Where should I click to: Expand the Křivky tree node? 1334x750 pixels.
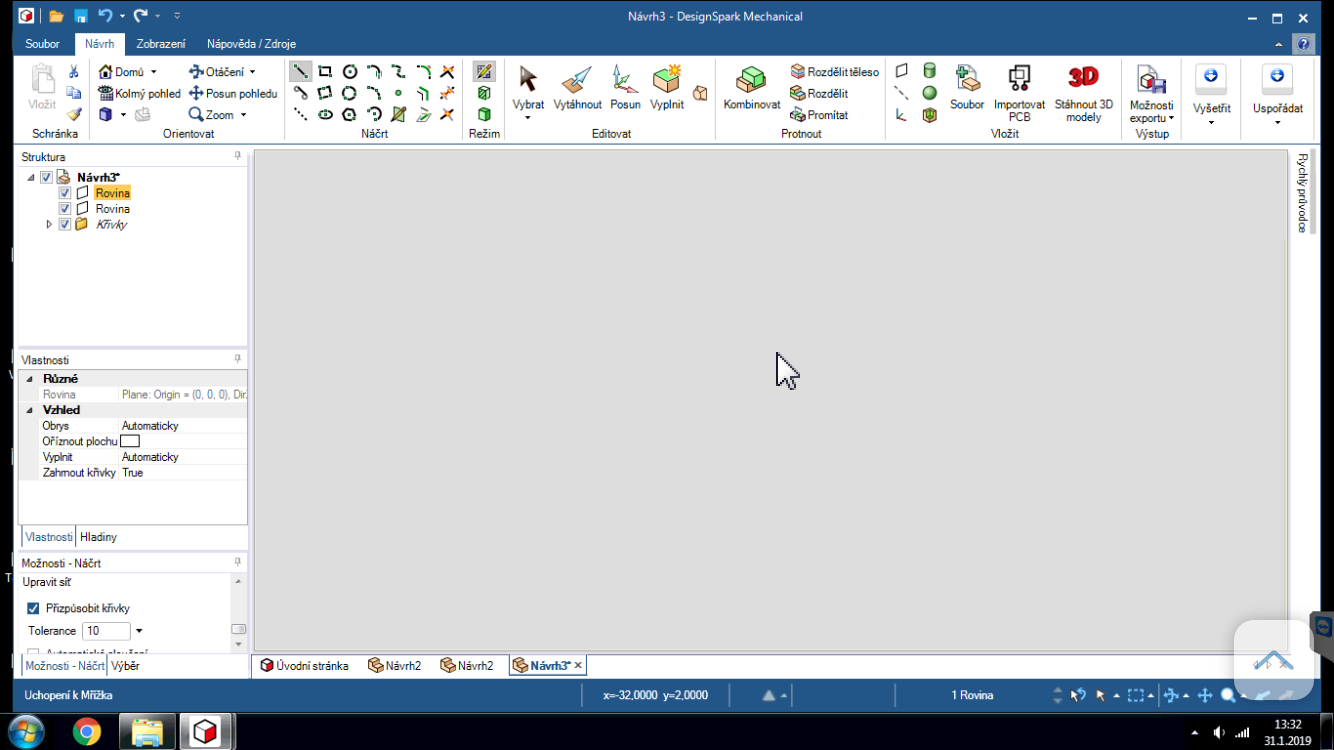[x=49, y=225]
